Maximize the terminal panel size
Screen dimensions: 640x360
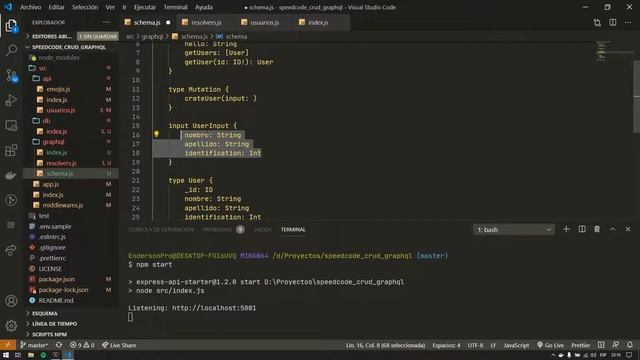click(613, 229)
